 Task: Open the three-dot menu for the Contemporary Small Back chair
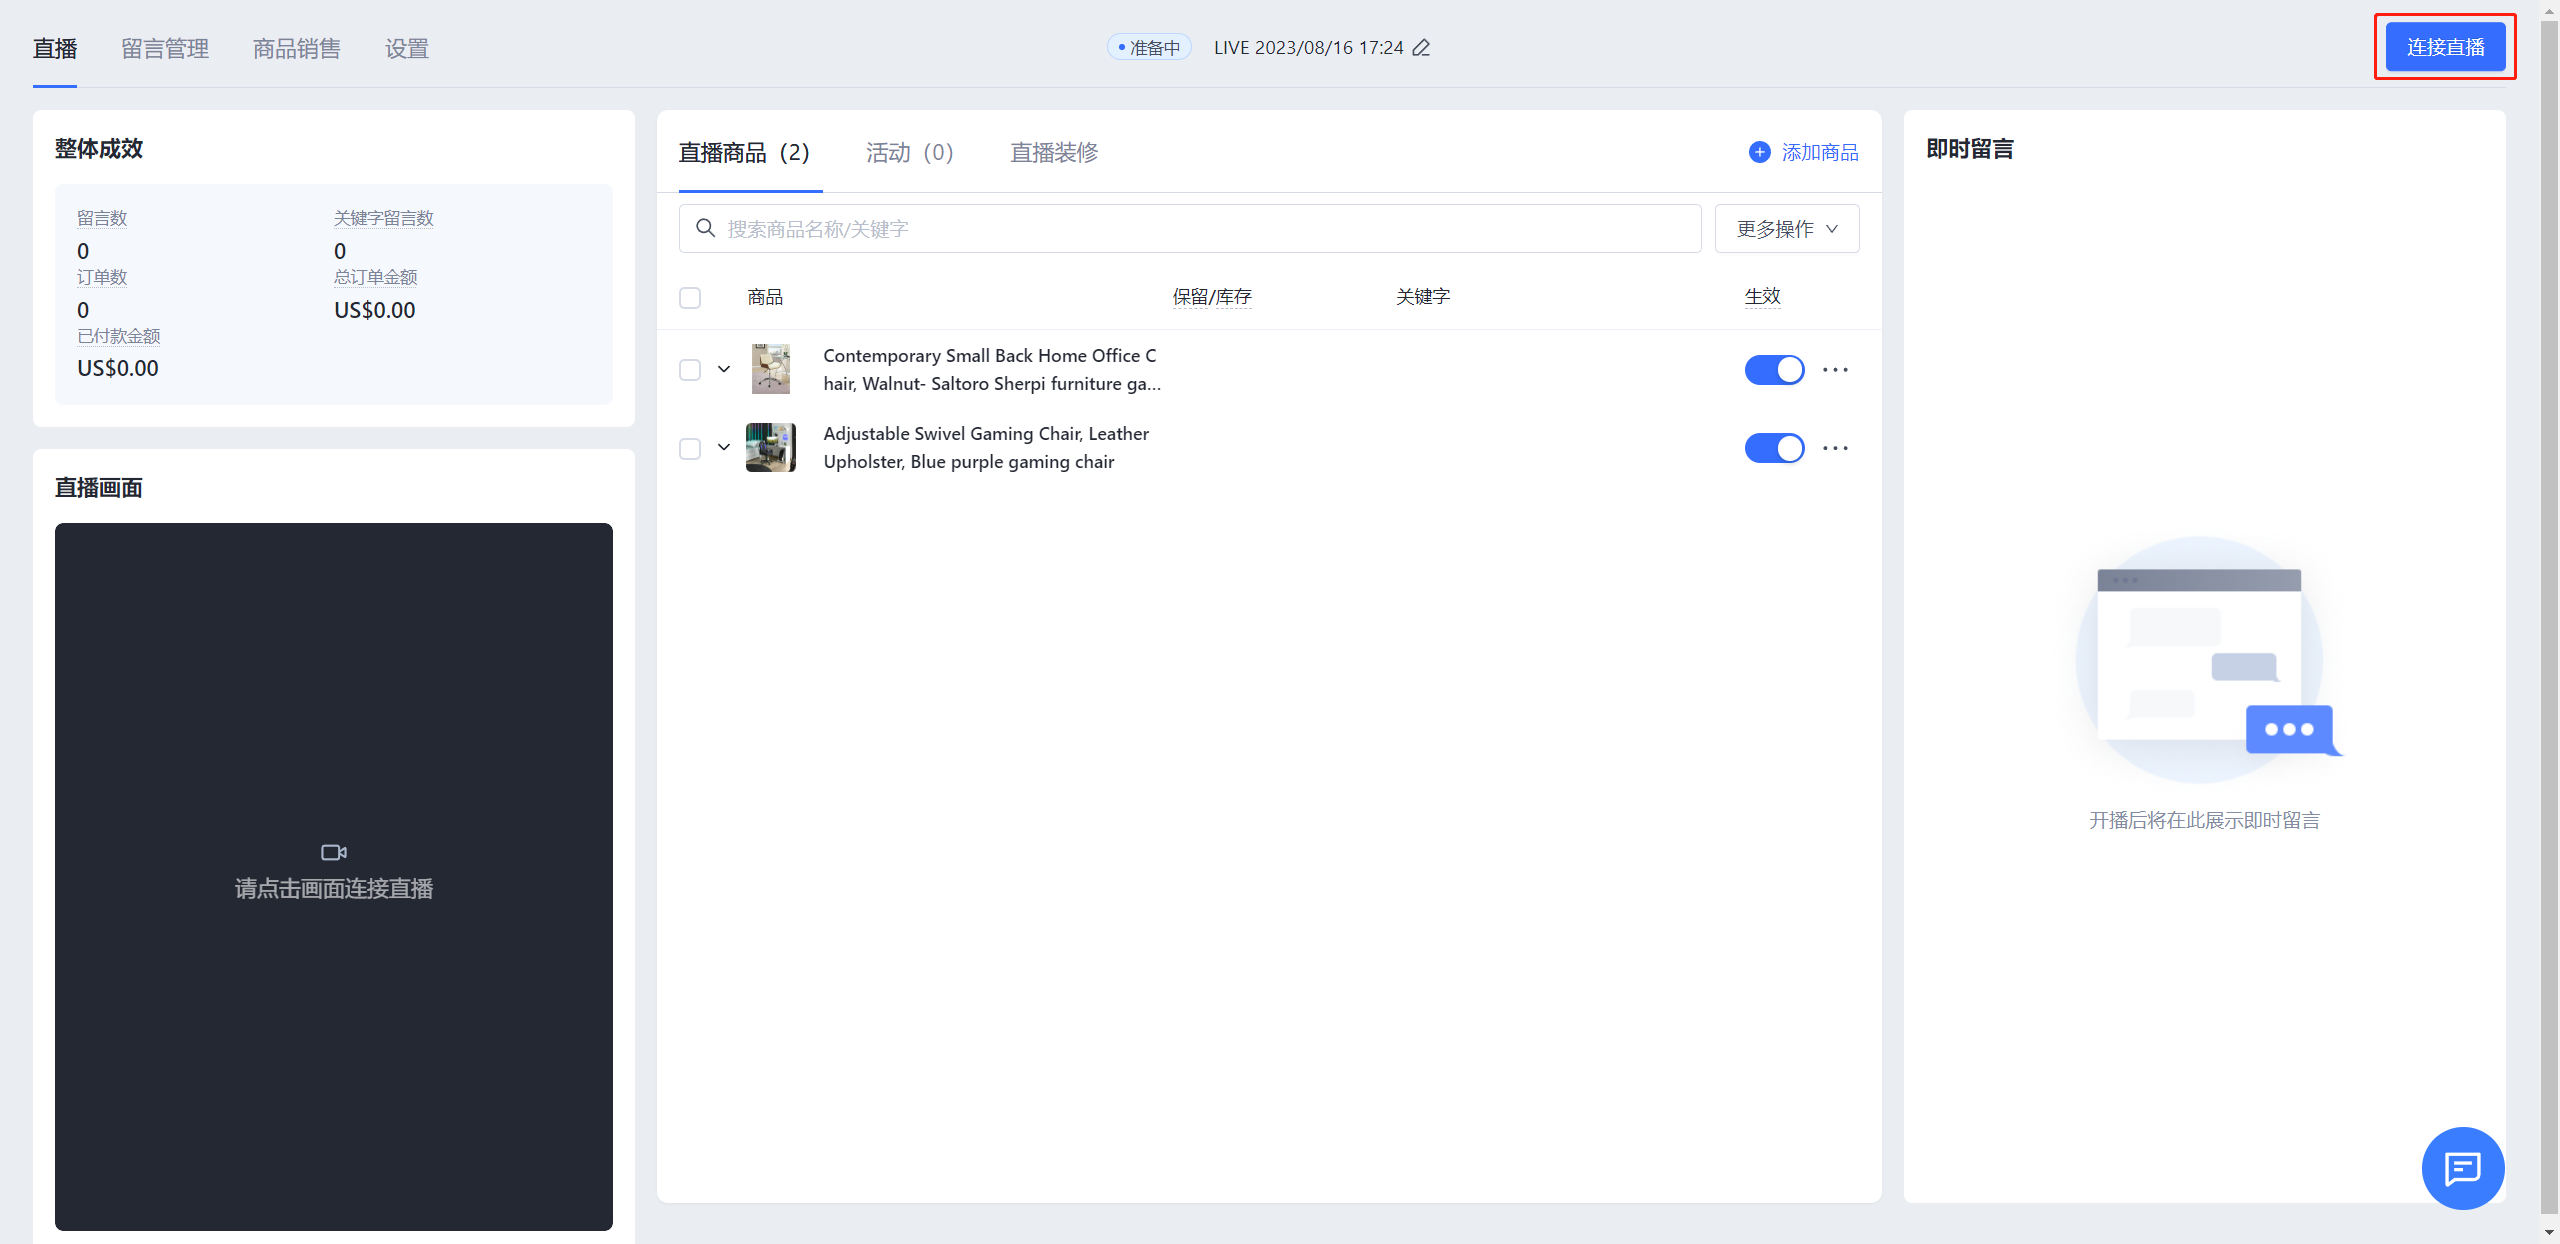coord(1835,370)
